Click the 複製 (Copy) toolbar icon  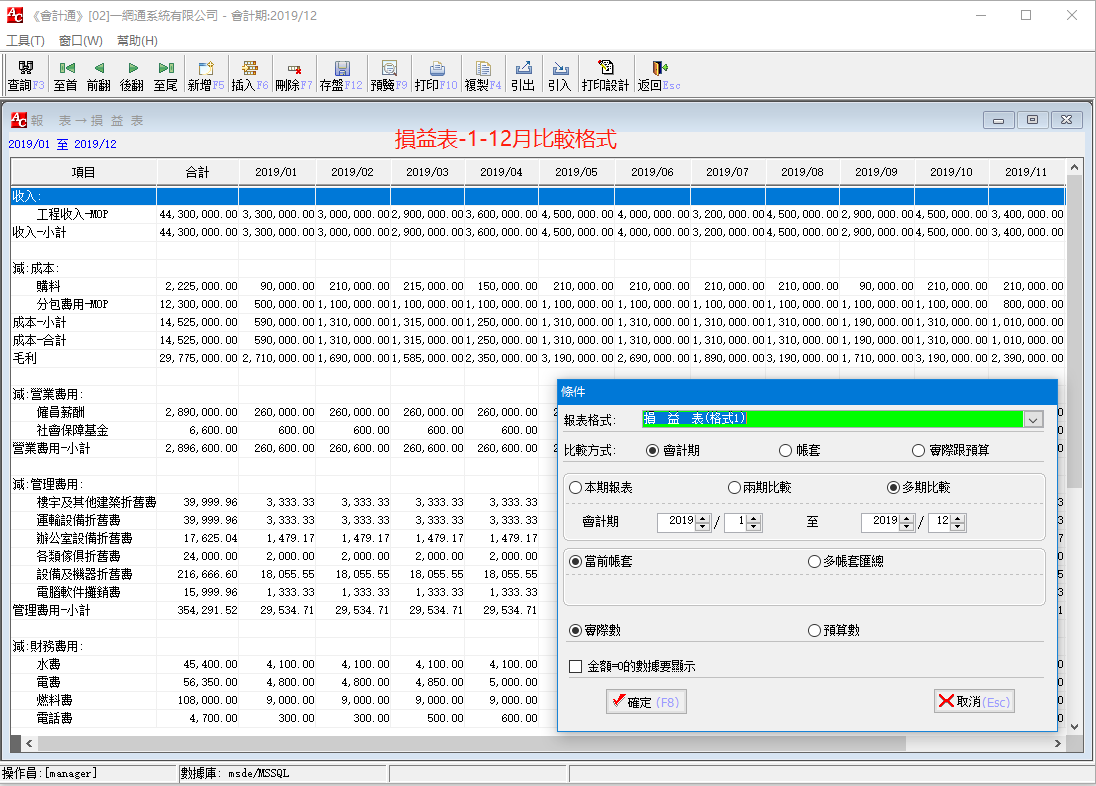[x=482, y=75]
